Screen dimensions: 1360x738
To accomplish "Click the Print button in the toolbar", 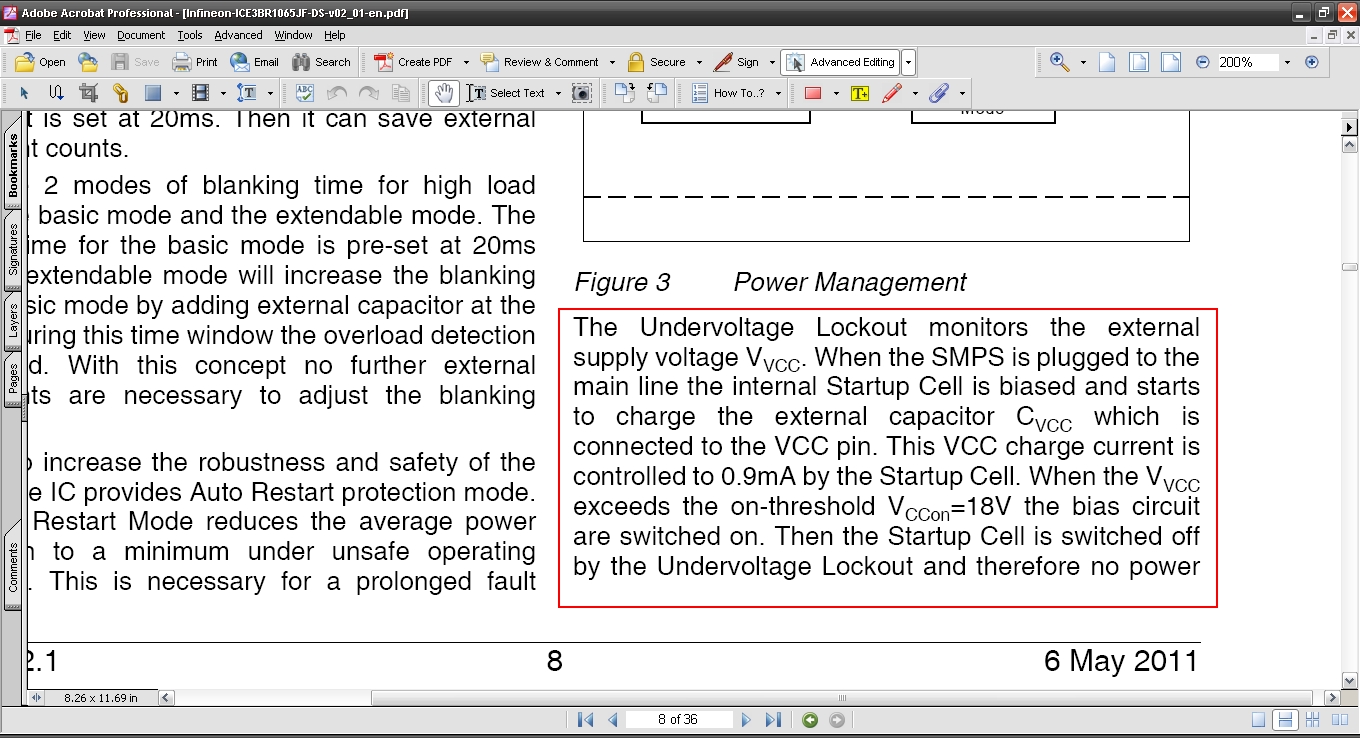I will coord(195,62).
